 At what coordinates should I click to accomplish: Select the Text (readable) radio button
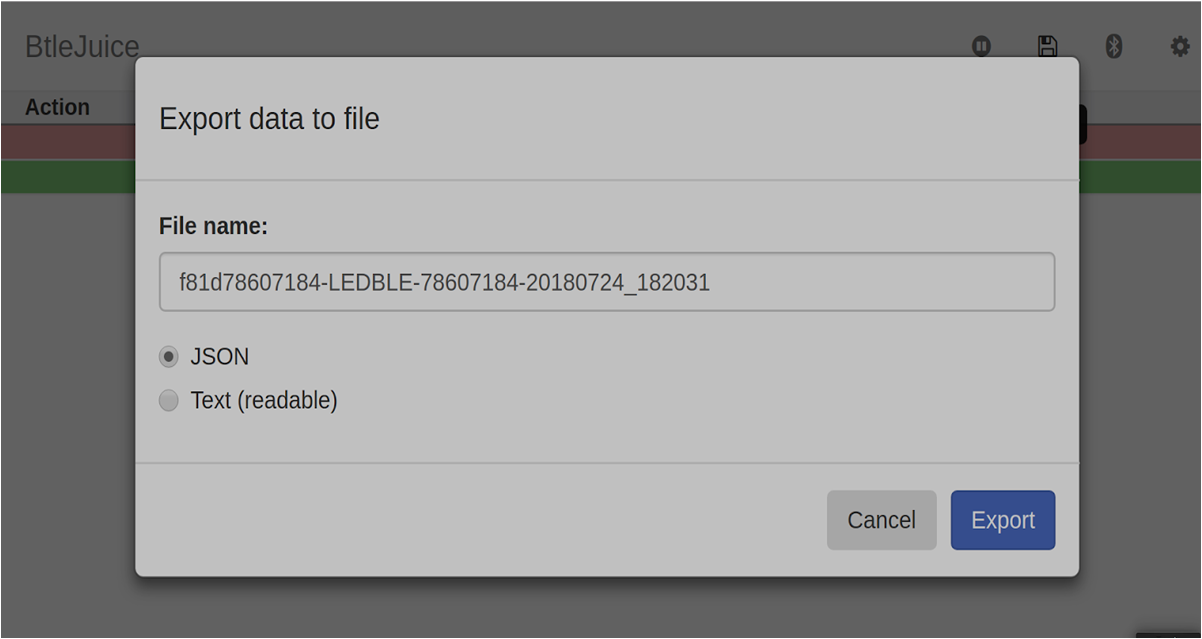(x=169, y=401)
